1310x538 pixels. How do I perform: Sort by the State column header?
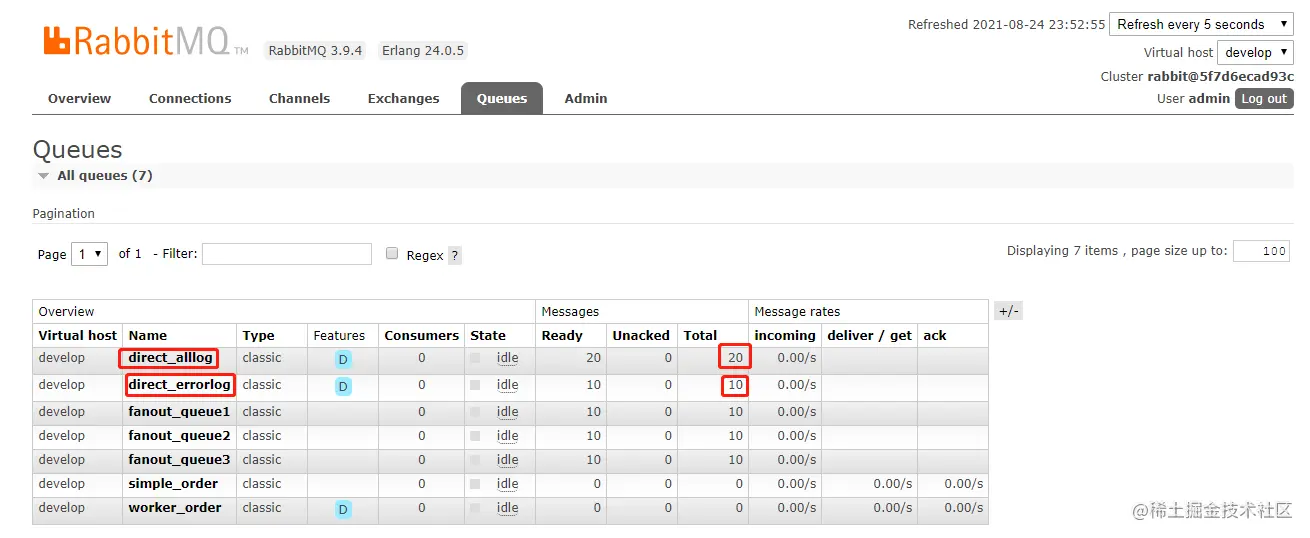(x=488, y=335)
